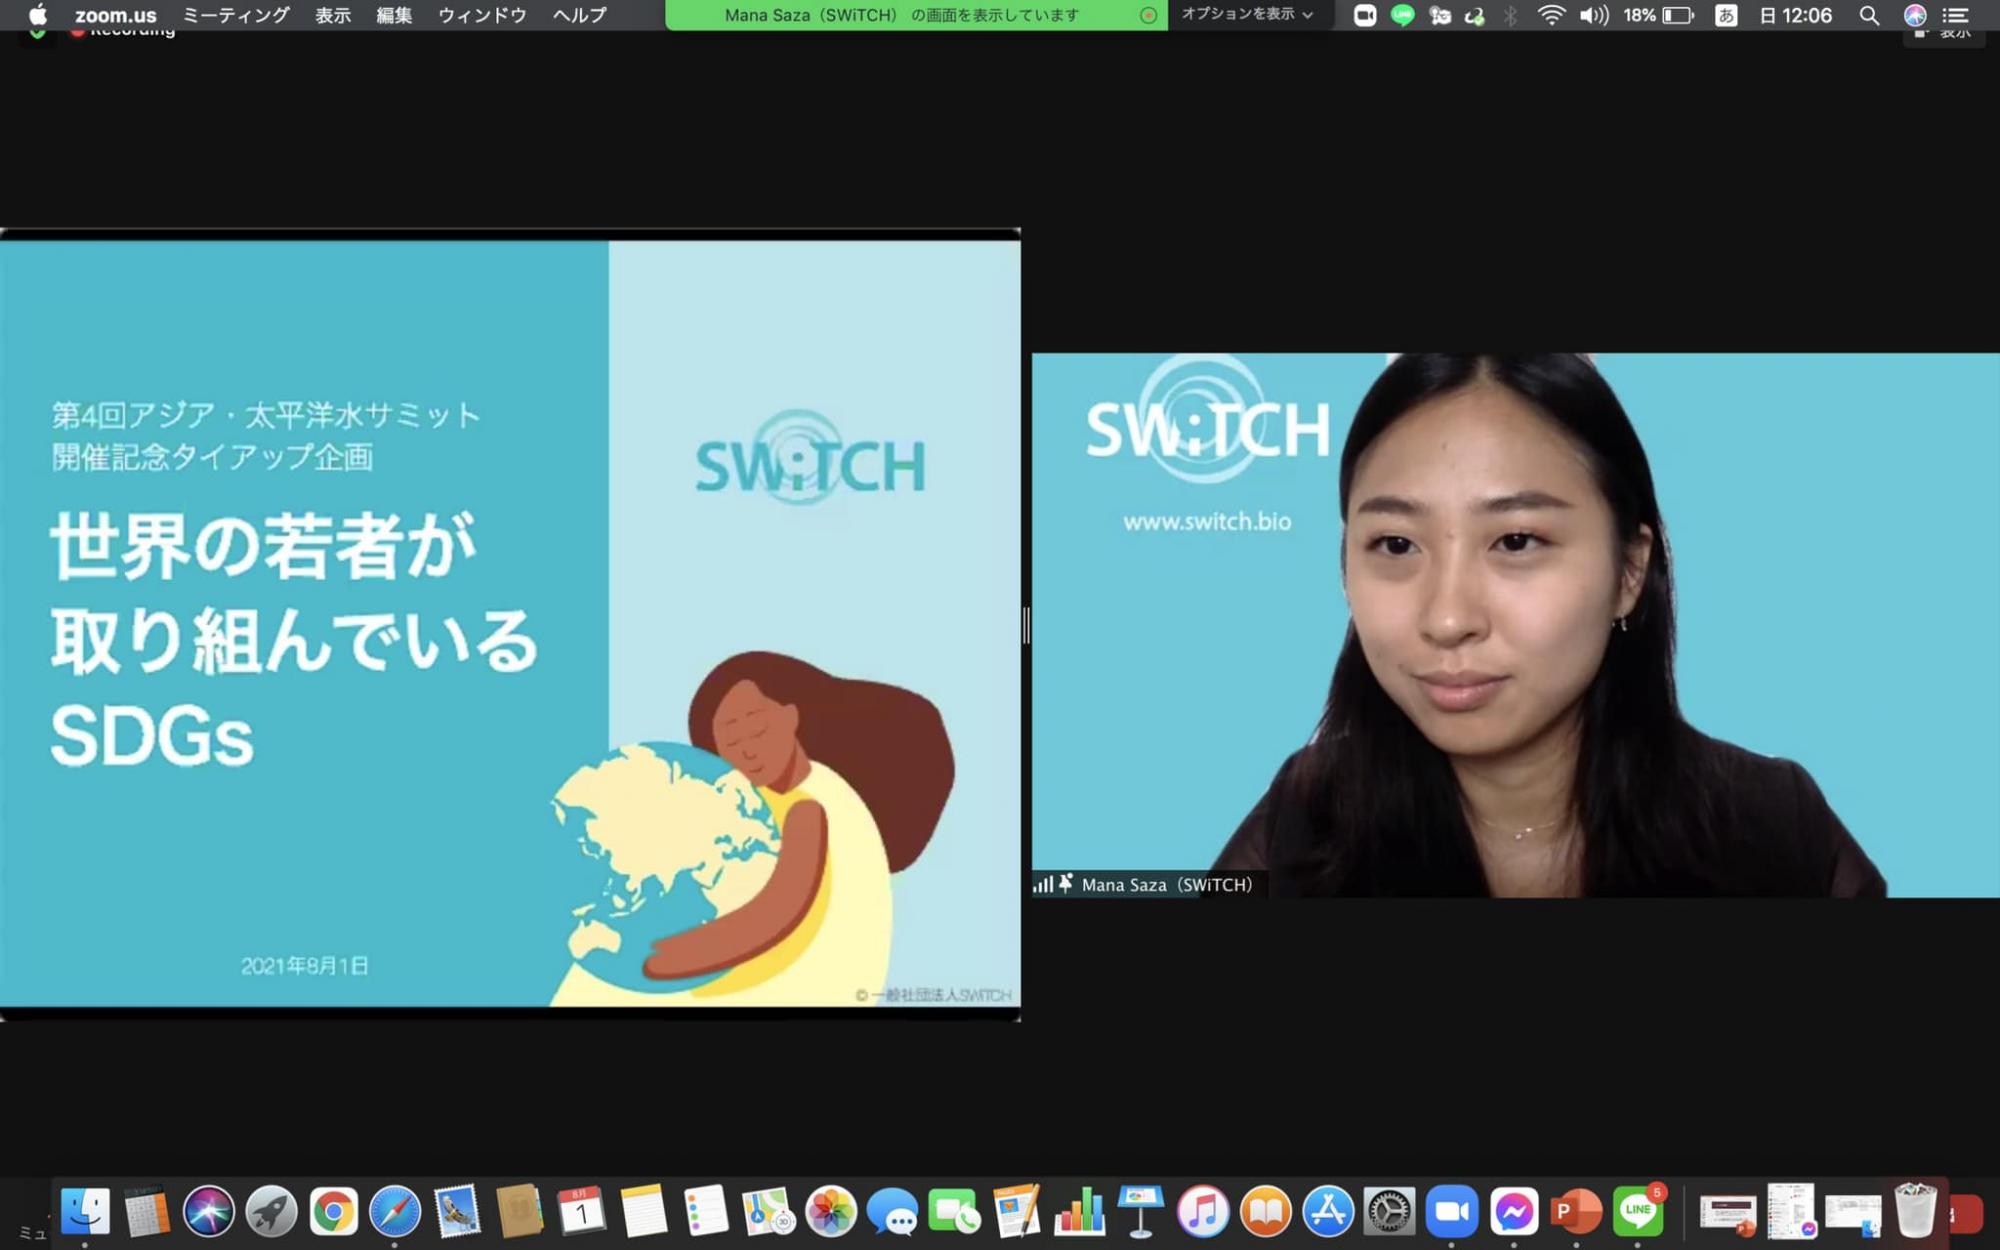The width and height of the screenshot is (2000, 1250).
Task: Open Numbers chart icon in dock
Action: point(1079,1211)
